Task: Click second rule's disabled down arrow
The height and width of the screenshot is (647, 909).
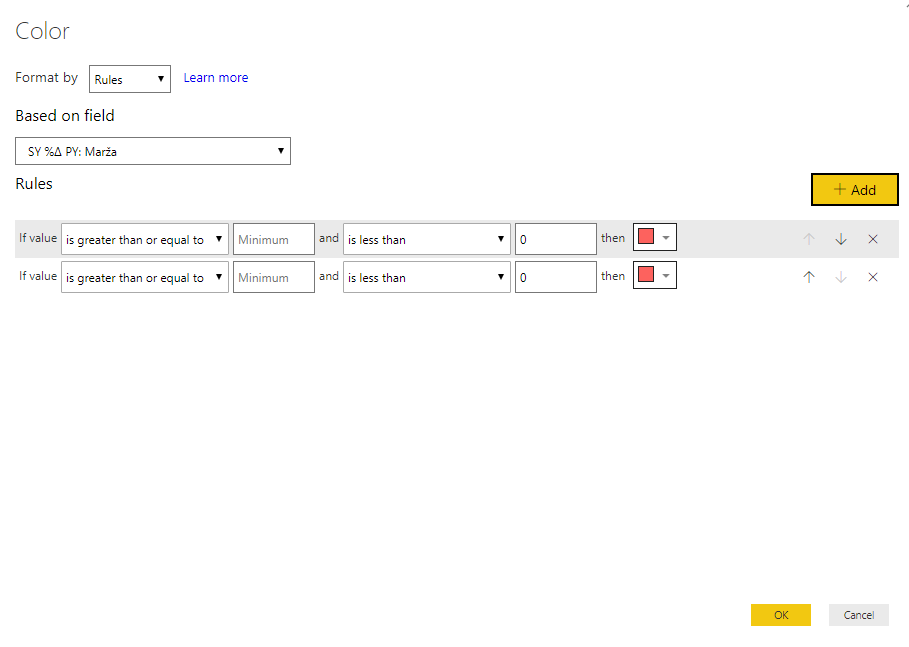Action: pos(841,277)
